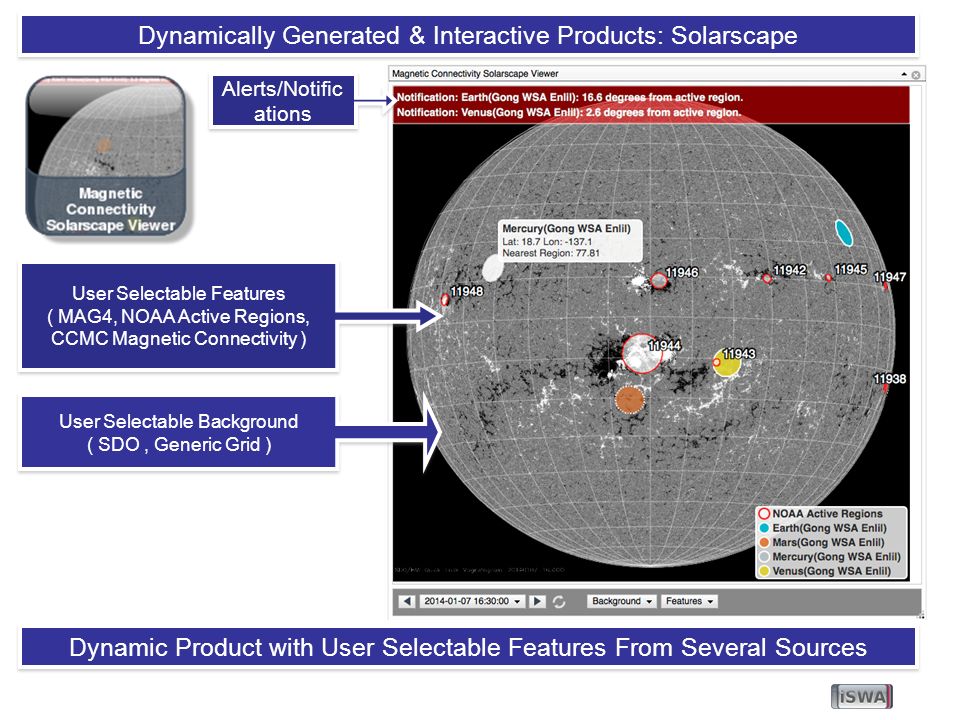
Task: Click the cyan Earth connectivity ellipse
Action: coord(844,233)
